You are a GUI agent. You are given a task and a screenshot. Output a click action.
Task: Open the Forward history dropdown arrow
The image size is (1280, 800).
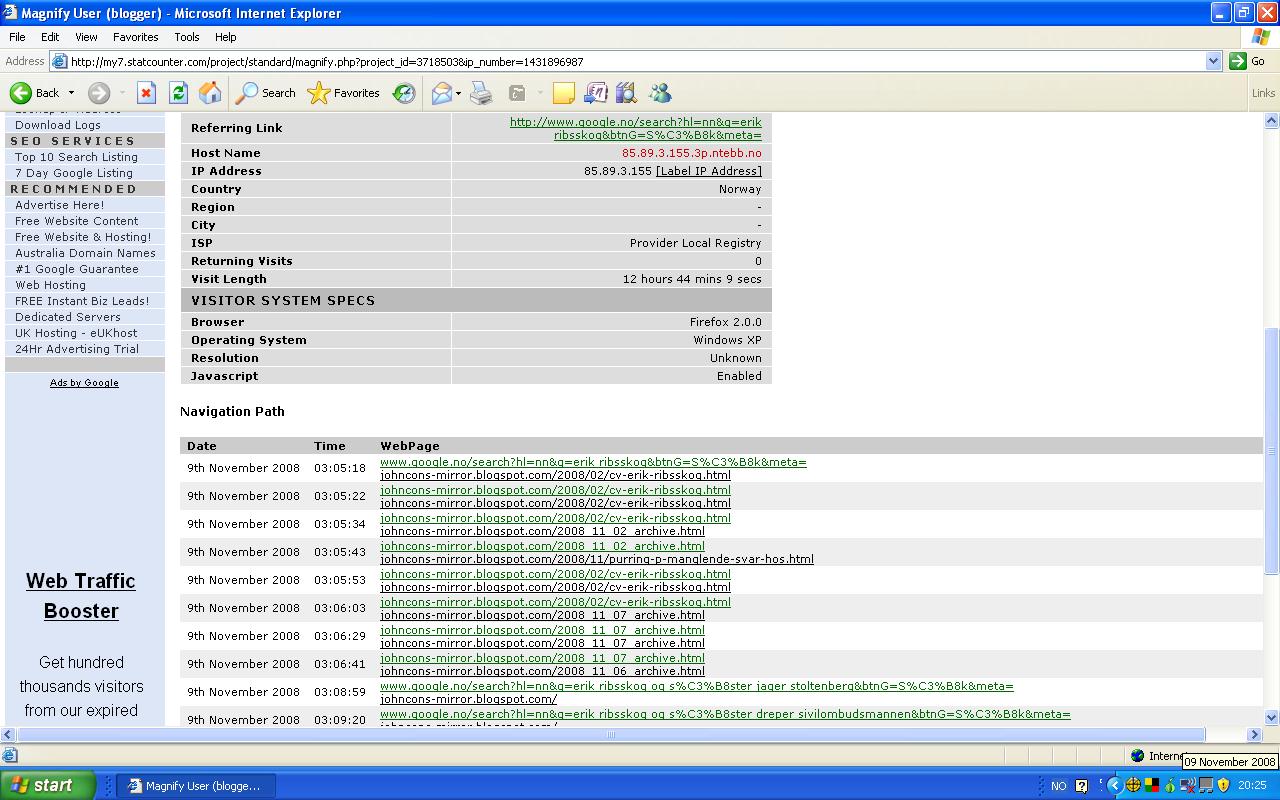click(x=122, y=93)
